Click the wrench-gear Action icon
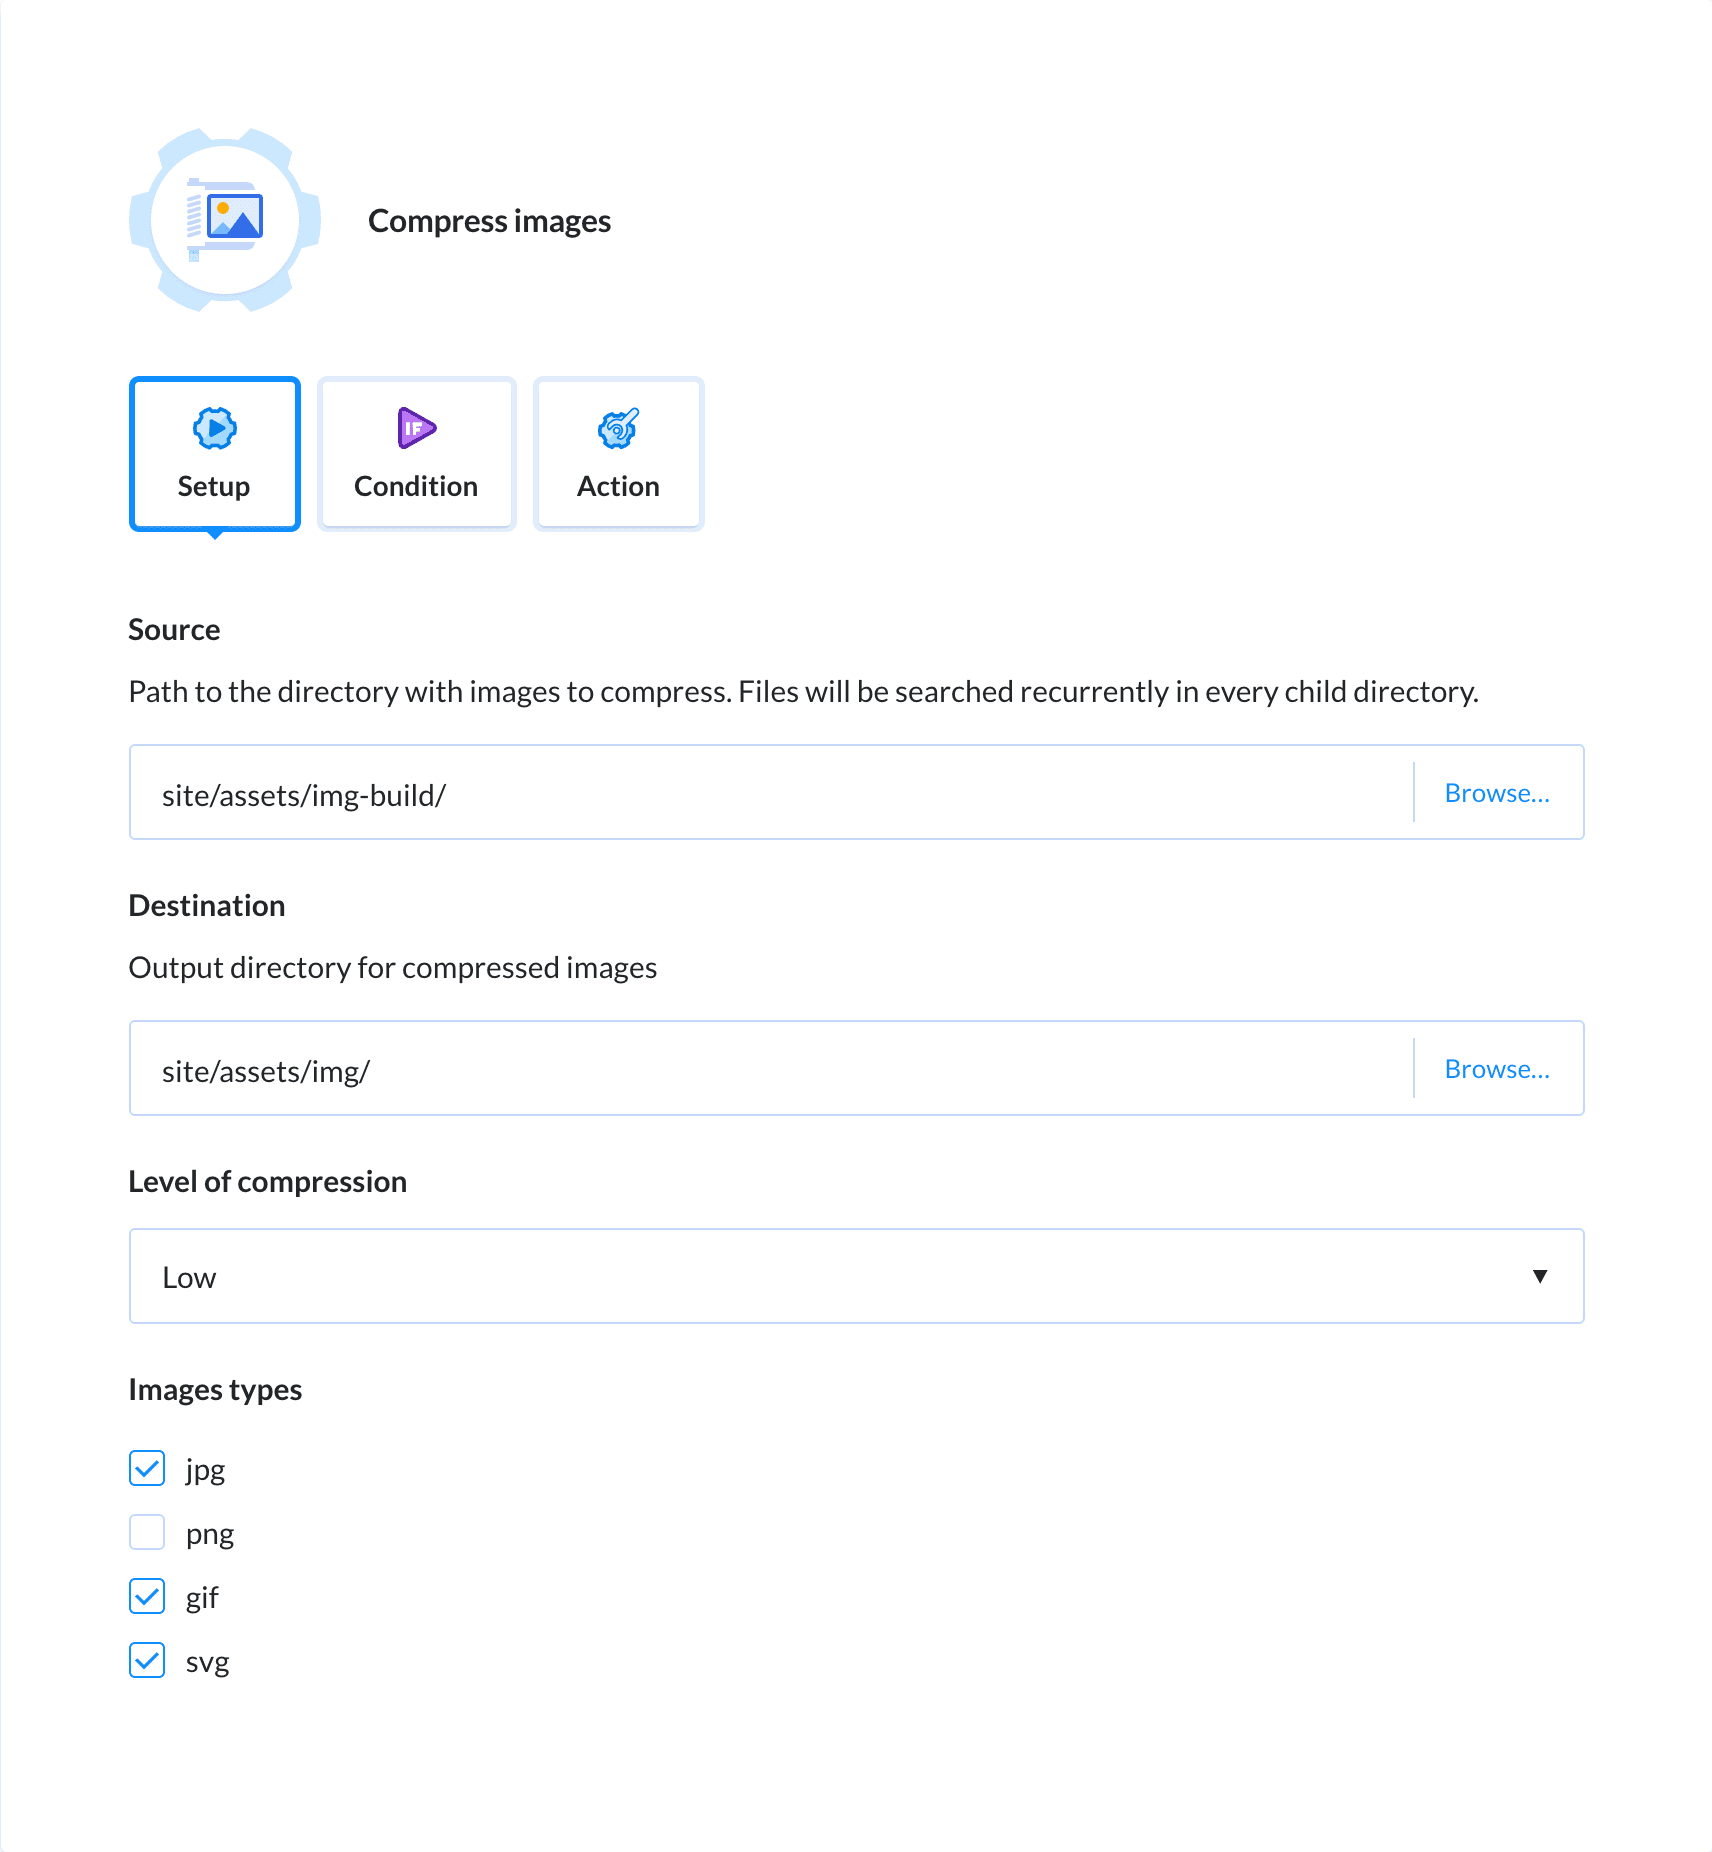Image resolution: width=1712 pixels, height=1852 pixels. click(617, 428)
